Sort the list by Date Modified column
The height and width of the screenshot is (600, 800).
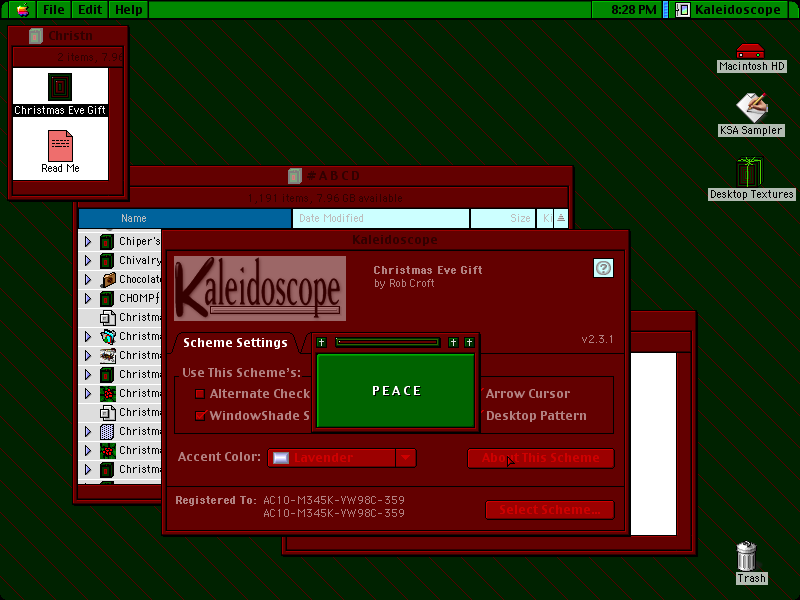pos(381,218)
